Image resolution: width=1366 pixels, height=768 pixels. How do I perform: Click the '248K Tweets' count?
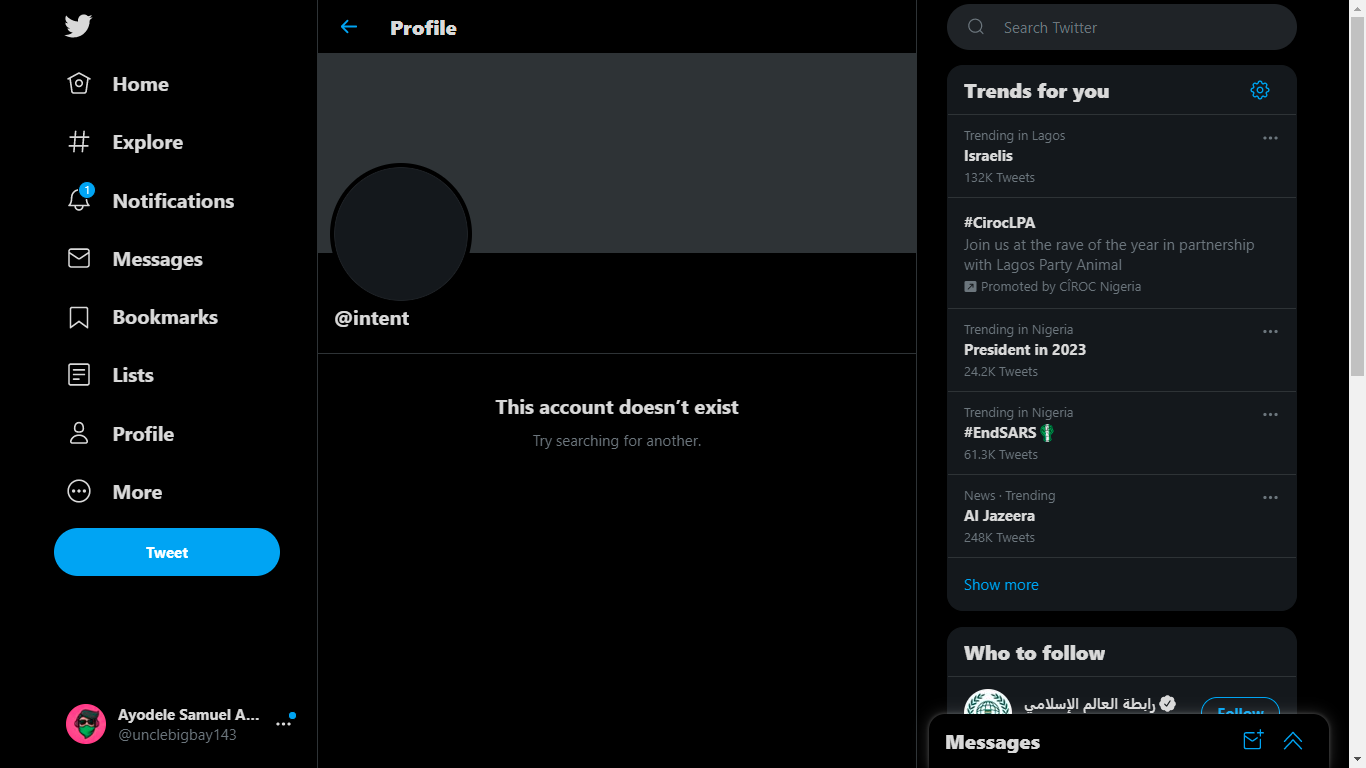point(999,538)
